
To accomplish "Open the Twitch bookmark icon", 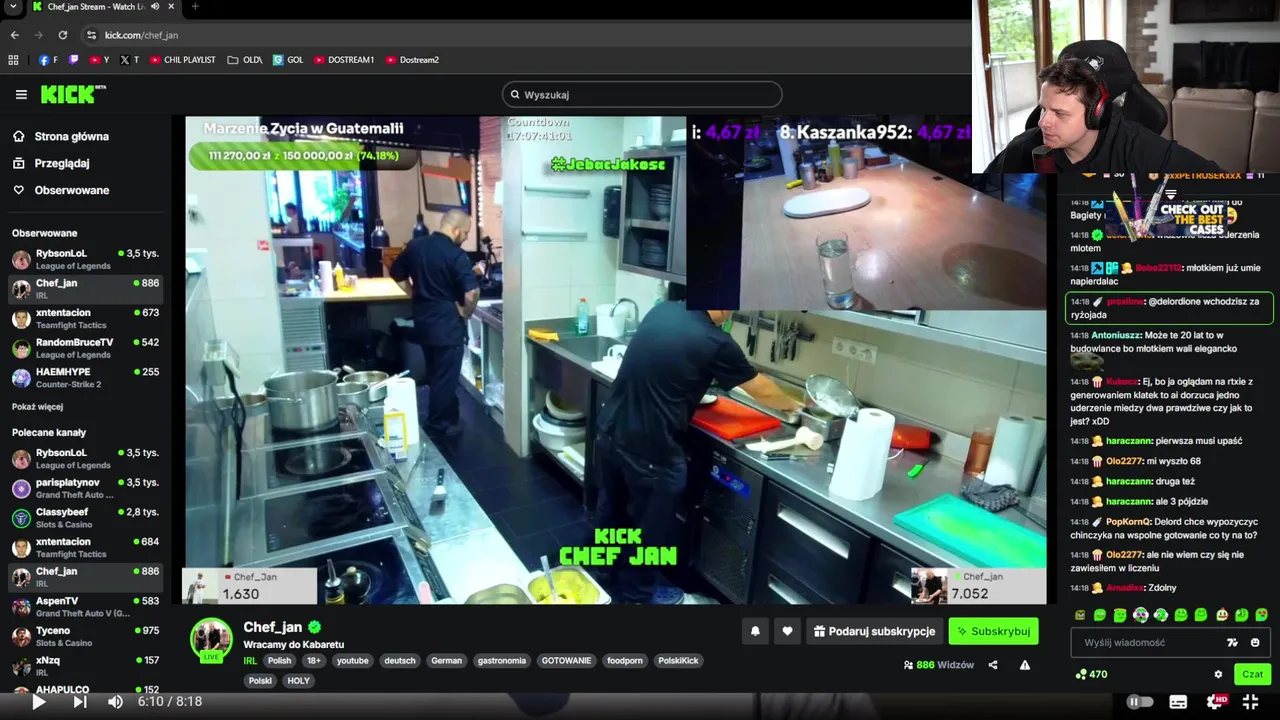I will coord(73,60).
